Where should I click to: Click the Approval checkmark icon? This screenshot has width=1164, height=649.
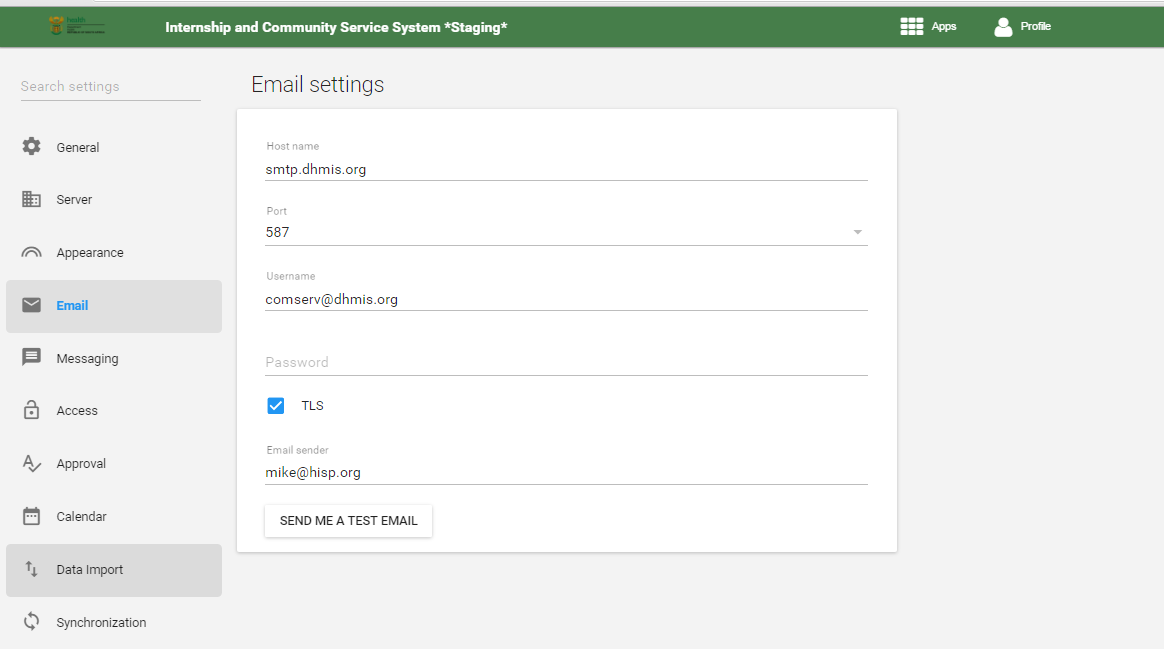pyautogui.click(x=32, y=464)
